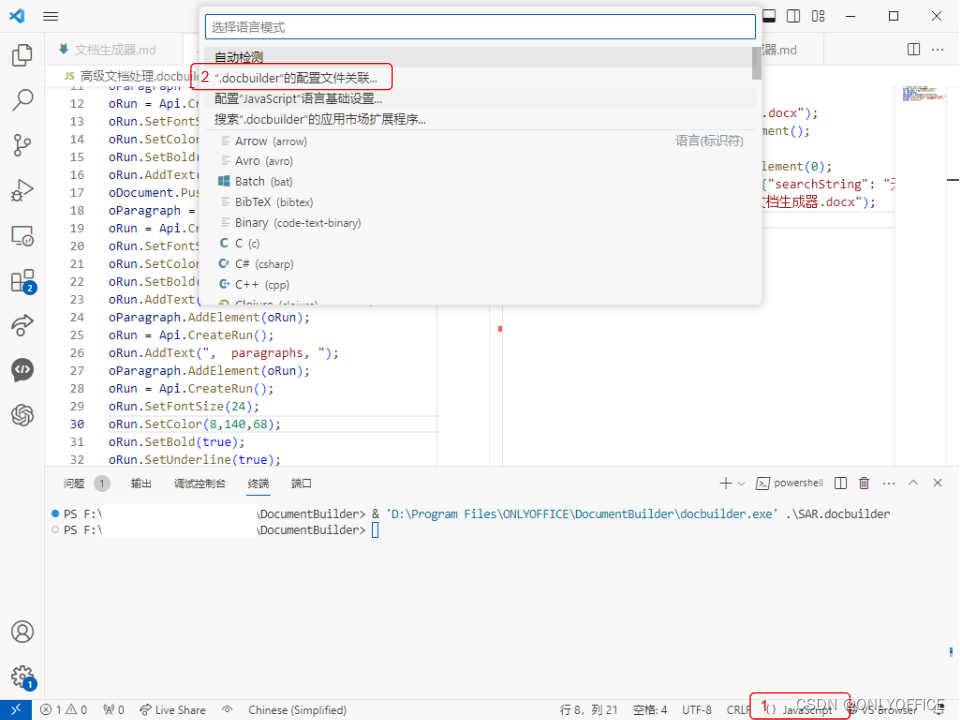Open Live Share view in activity bar
The image size is (960, 720).
coord(22,325)
